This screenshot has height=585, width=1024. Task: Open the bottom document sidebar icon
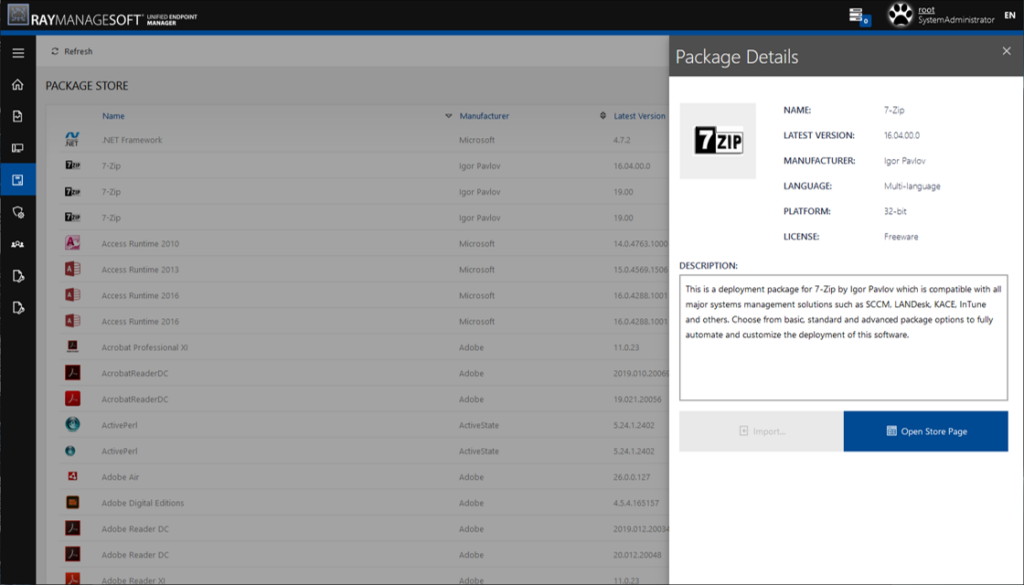pos(18,308)
